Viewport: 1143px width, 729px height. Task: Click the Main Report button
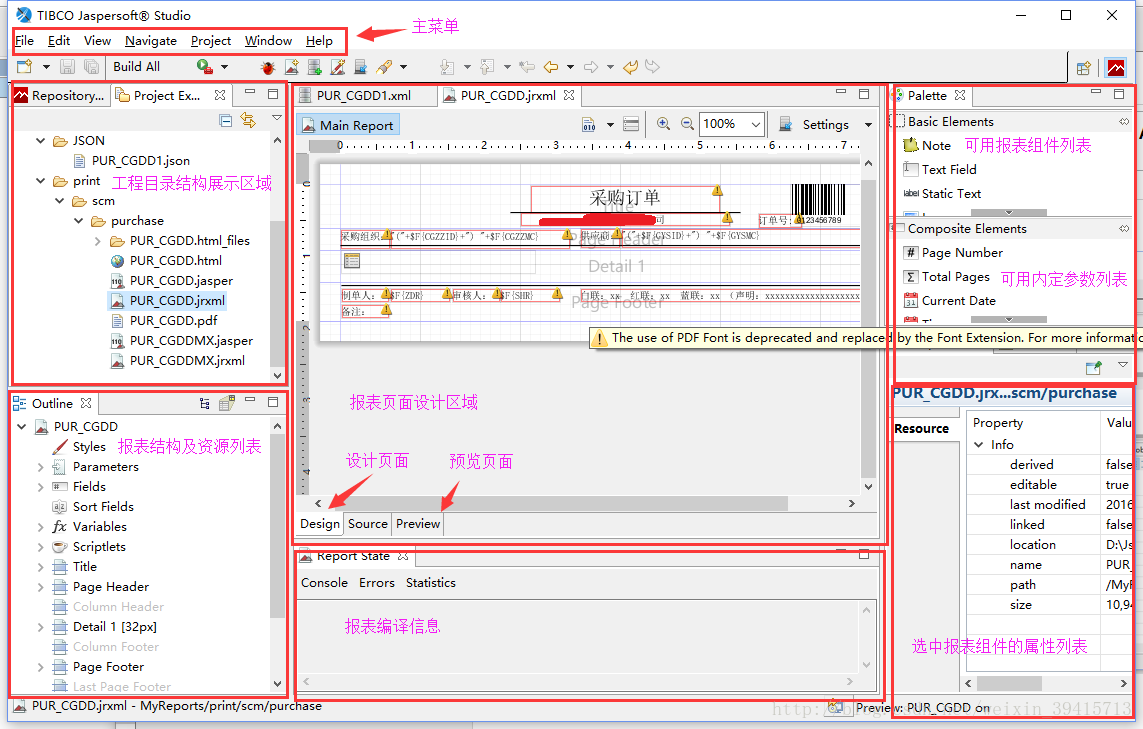click(x=348, y=125)
